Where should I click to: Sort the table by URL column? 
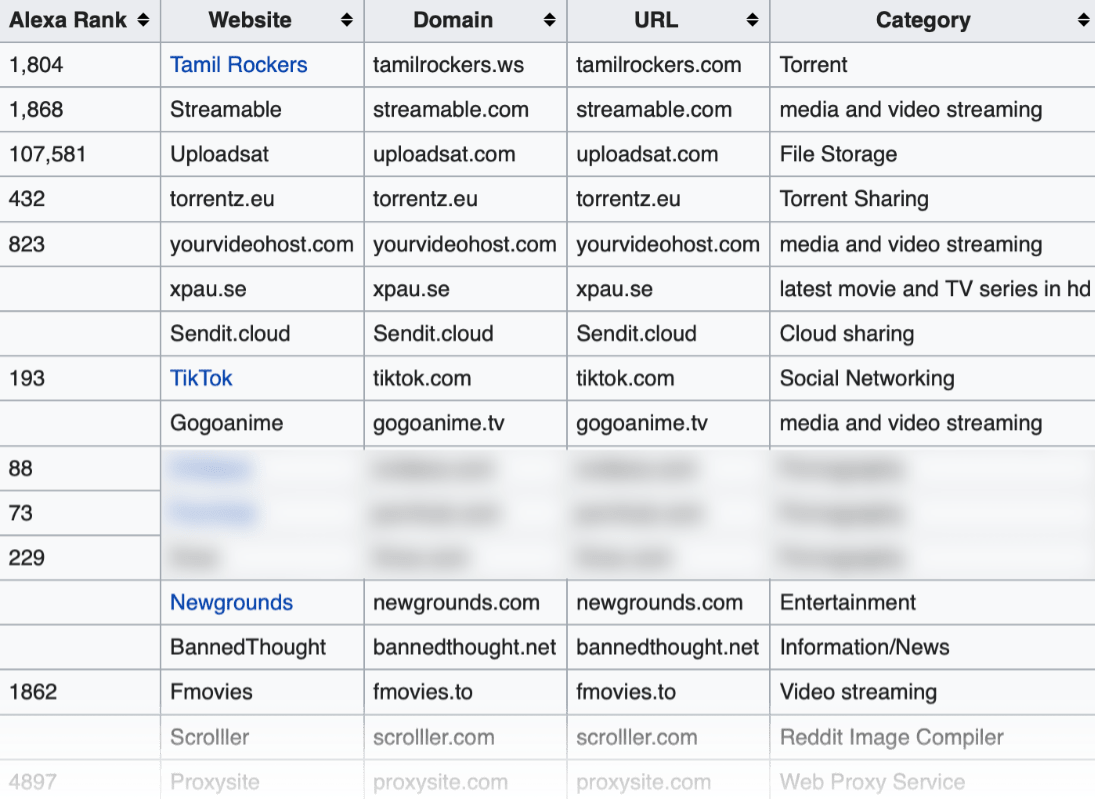pyautogui.click(x=750, y=20)
